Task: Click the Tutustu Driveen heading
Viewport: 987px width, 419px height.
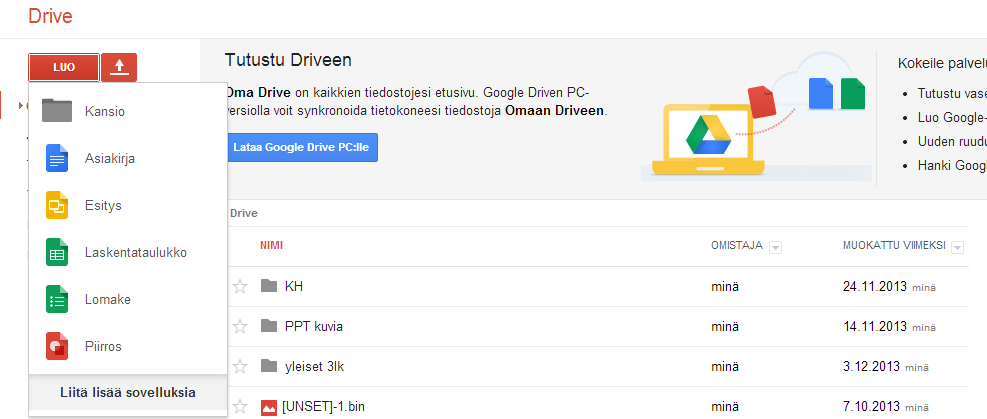Action: pos(288,60)
